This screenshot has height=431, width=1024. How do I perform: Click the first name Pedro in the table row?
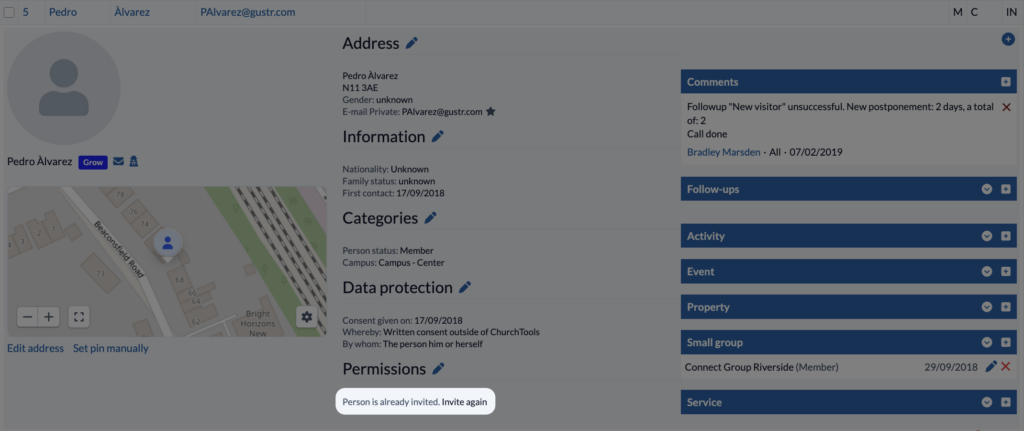63,12
